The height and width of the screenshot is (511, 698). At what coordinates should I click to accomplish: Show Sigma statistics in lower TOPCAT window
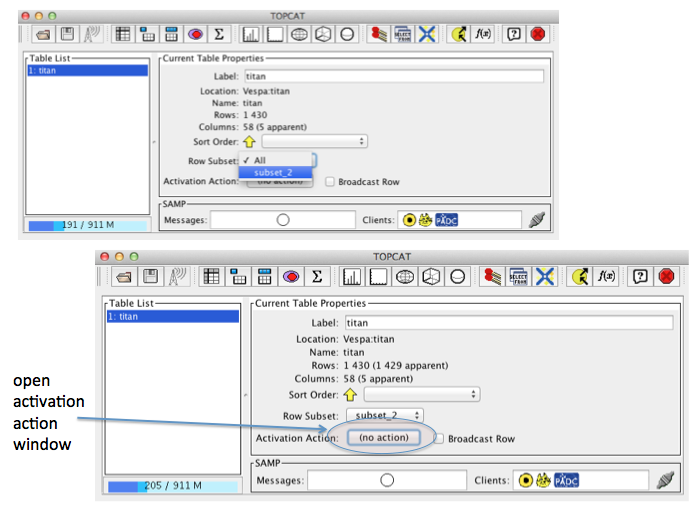[x=317, y=277]
